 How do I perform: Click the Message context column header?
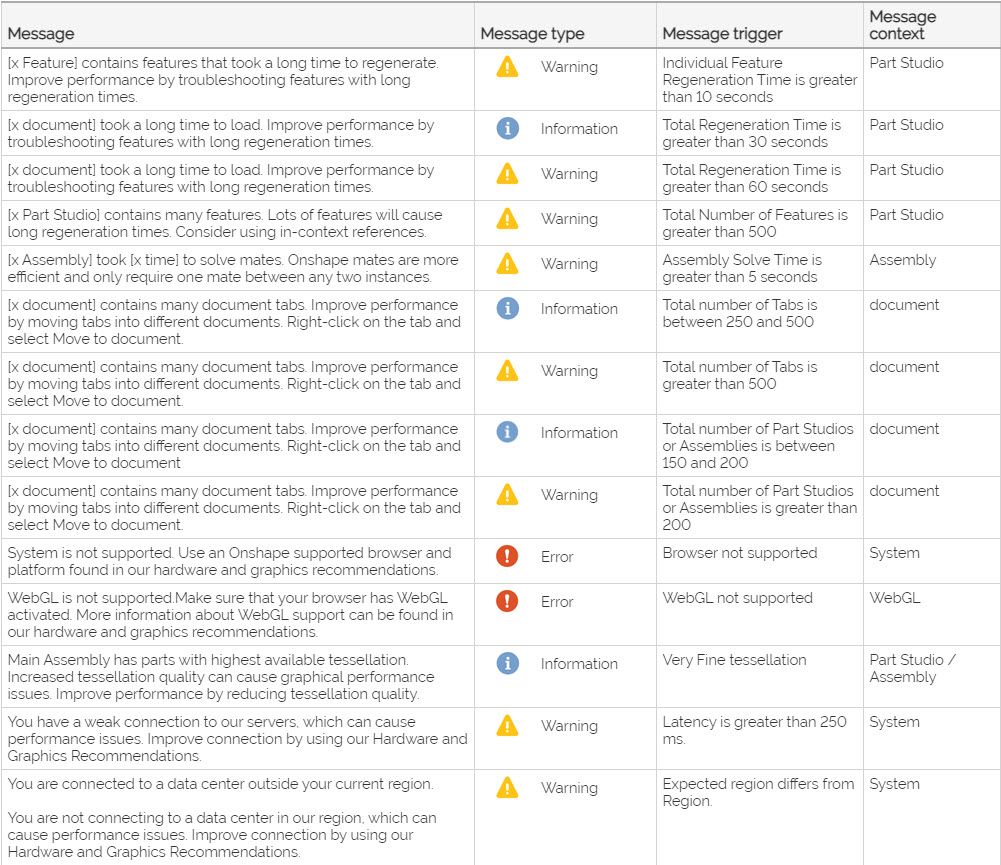[902, 25]
